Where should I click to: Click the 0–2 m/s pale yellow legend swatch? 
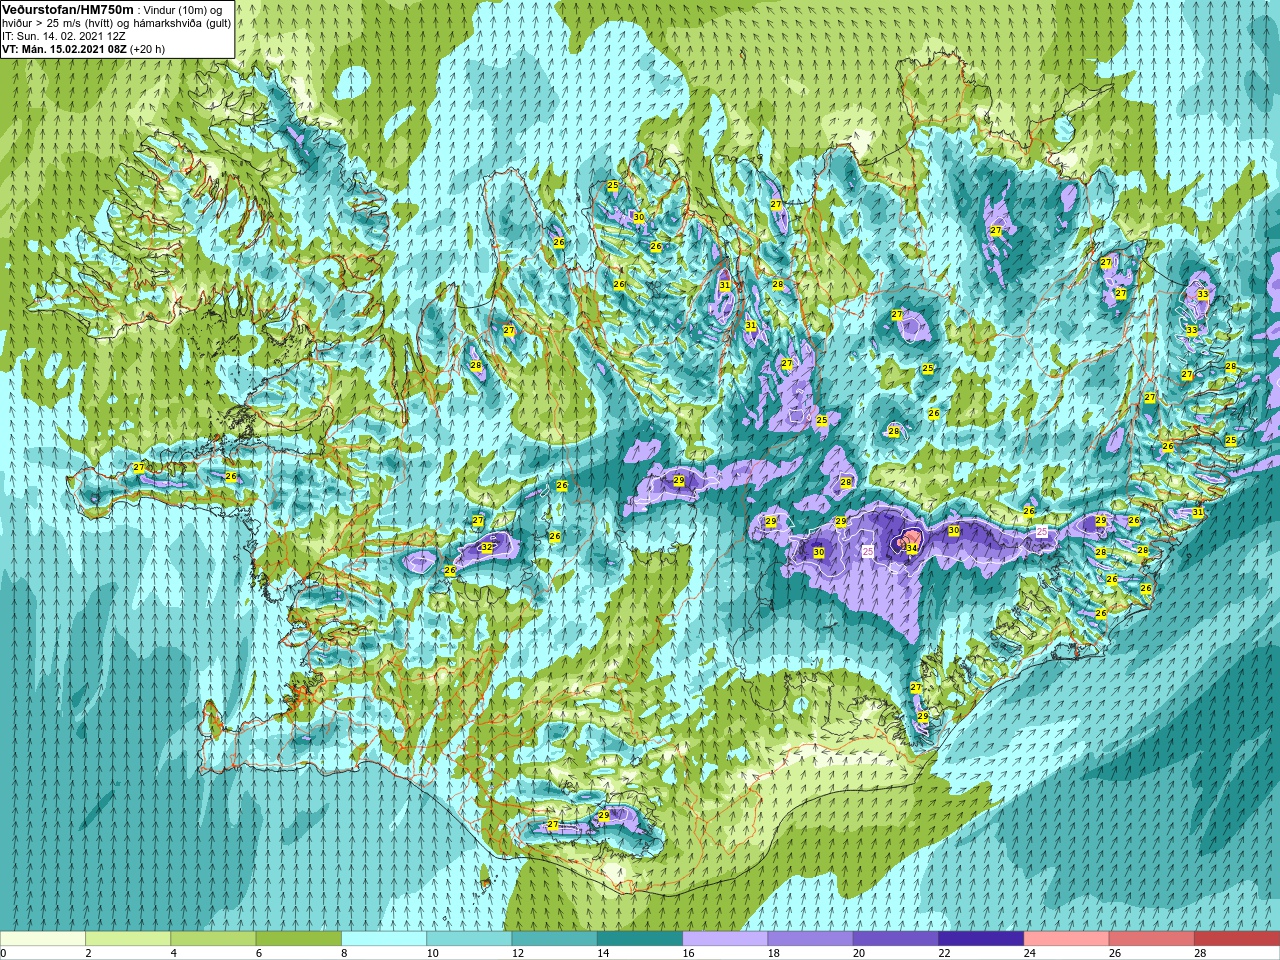[43, 939]
